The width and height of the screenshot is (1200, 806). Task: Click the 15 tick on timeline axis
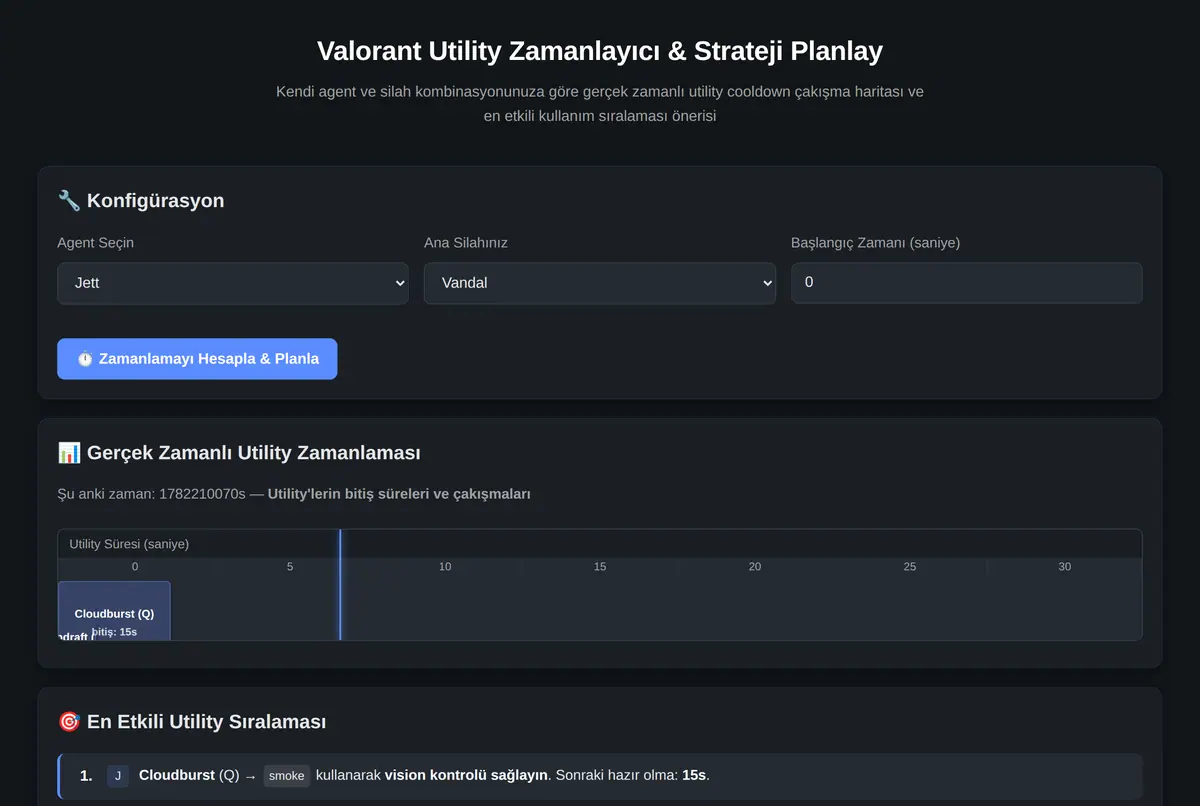tap(600, 567)
